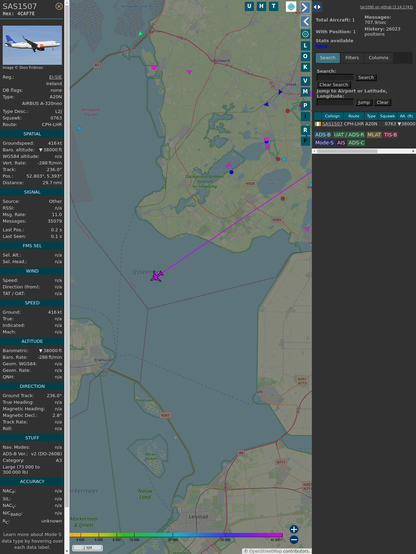Screen dimensions: 416x554
Task: Toggle the H map button
Action: (261, 6)
